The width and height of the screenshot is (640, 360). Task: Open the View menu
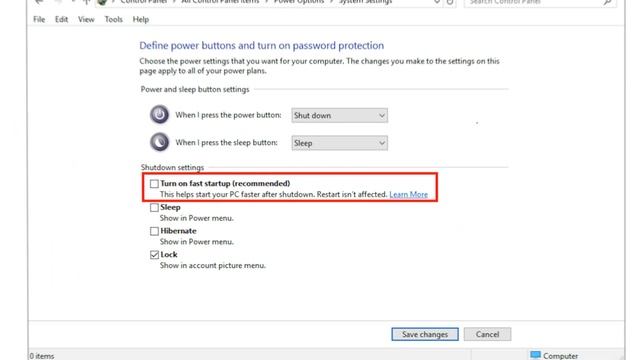[86, 19]
